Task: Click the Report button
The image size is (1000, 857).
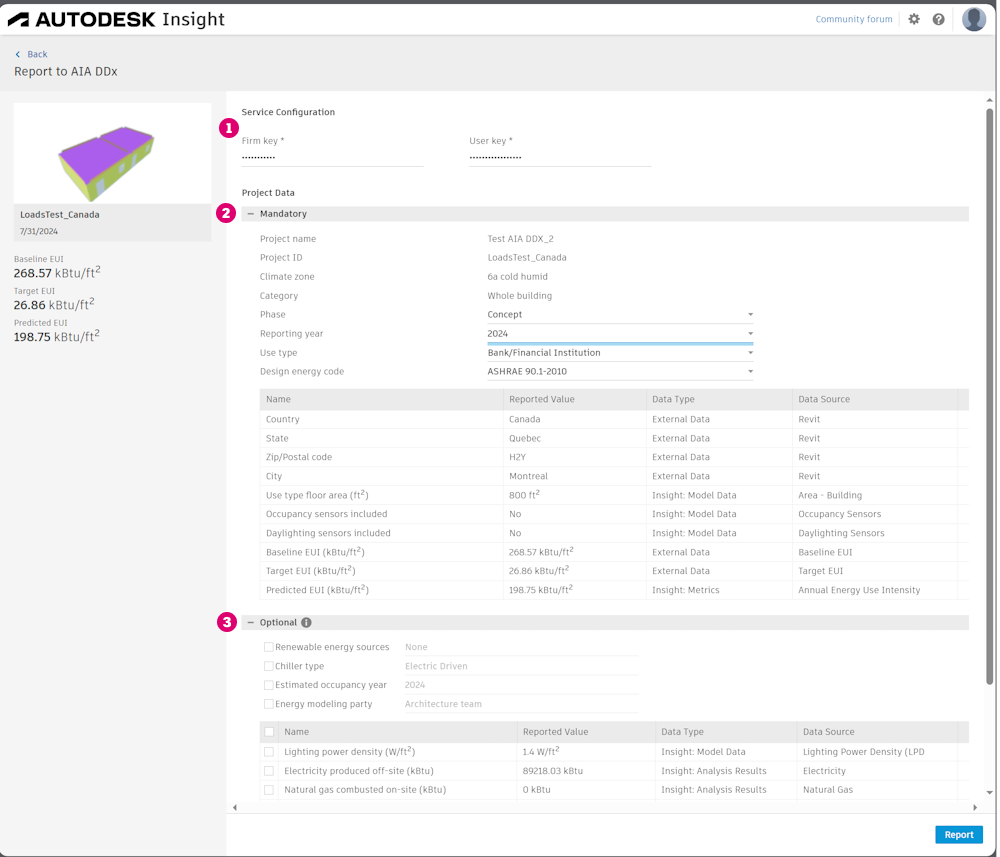Action: coord(959,834)
